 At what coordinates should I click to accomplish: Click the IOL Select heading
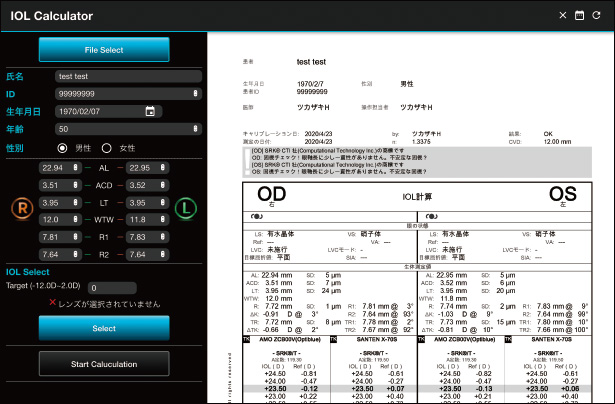click(x=27, y=272)
